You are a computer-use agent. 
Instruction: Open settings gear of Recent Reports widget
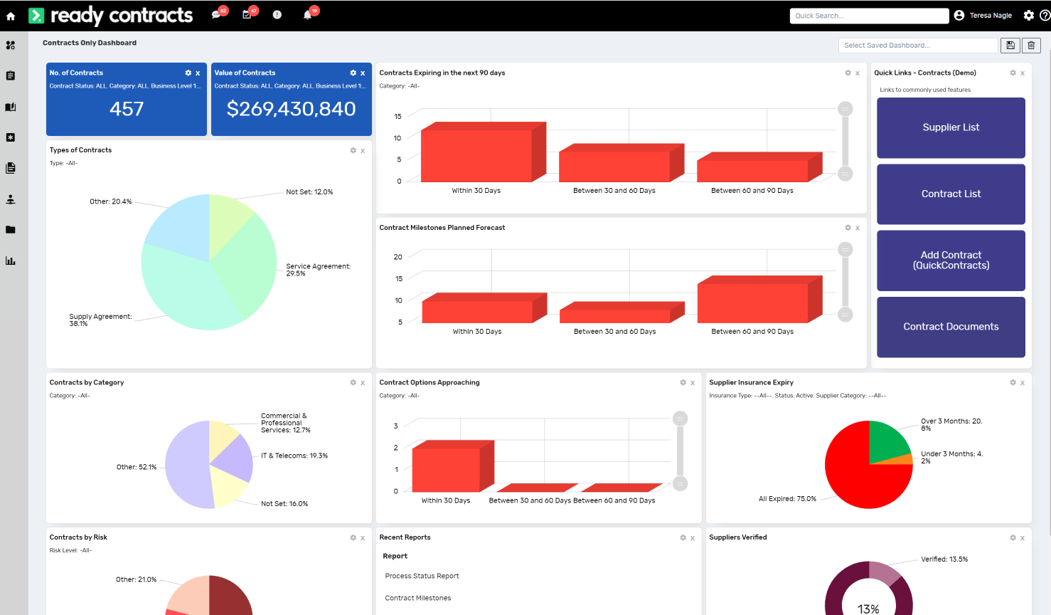683,537
